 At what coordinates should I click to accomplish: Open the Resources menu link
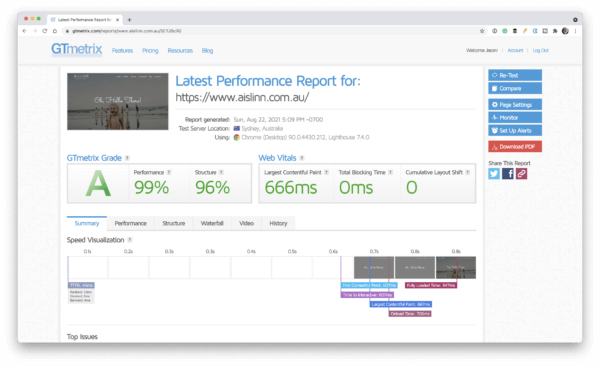(x=180, y=51)
